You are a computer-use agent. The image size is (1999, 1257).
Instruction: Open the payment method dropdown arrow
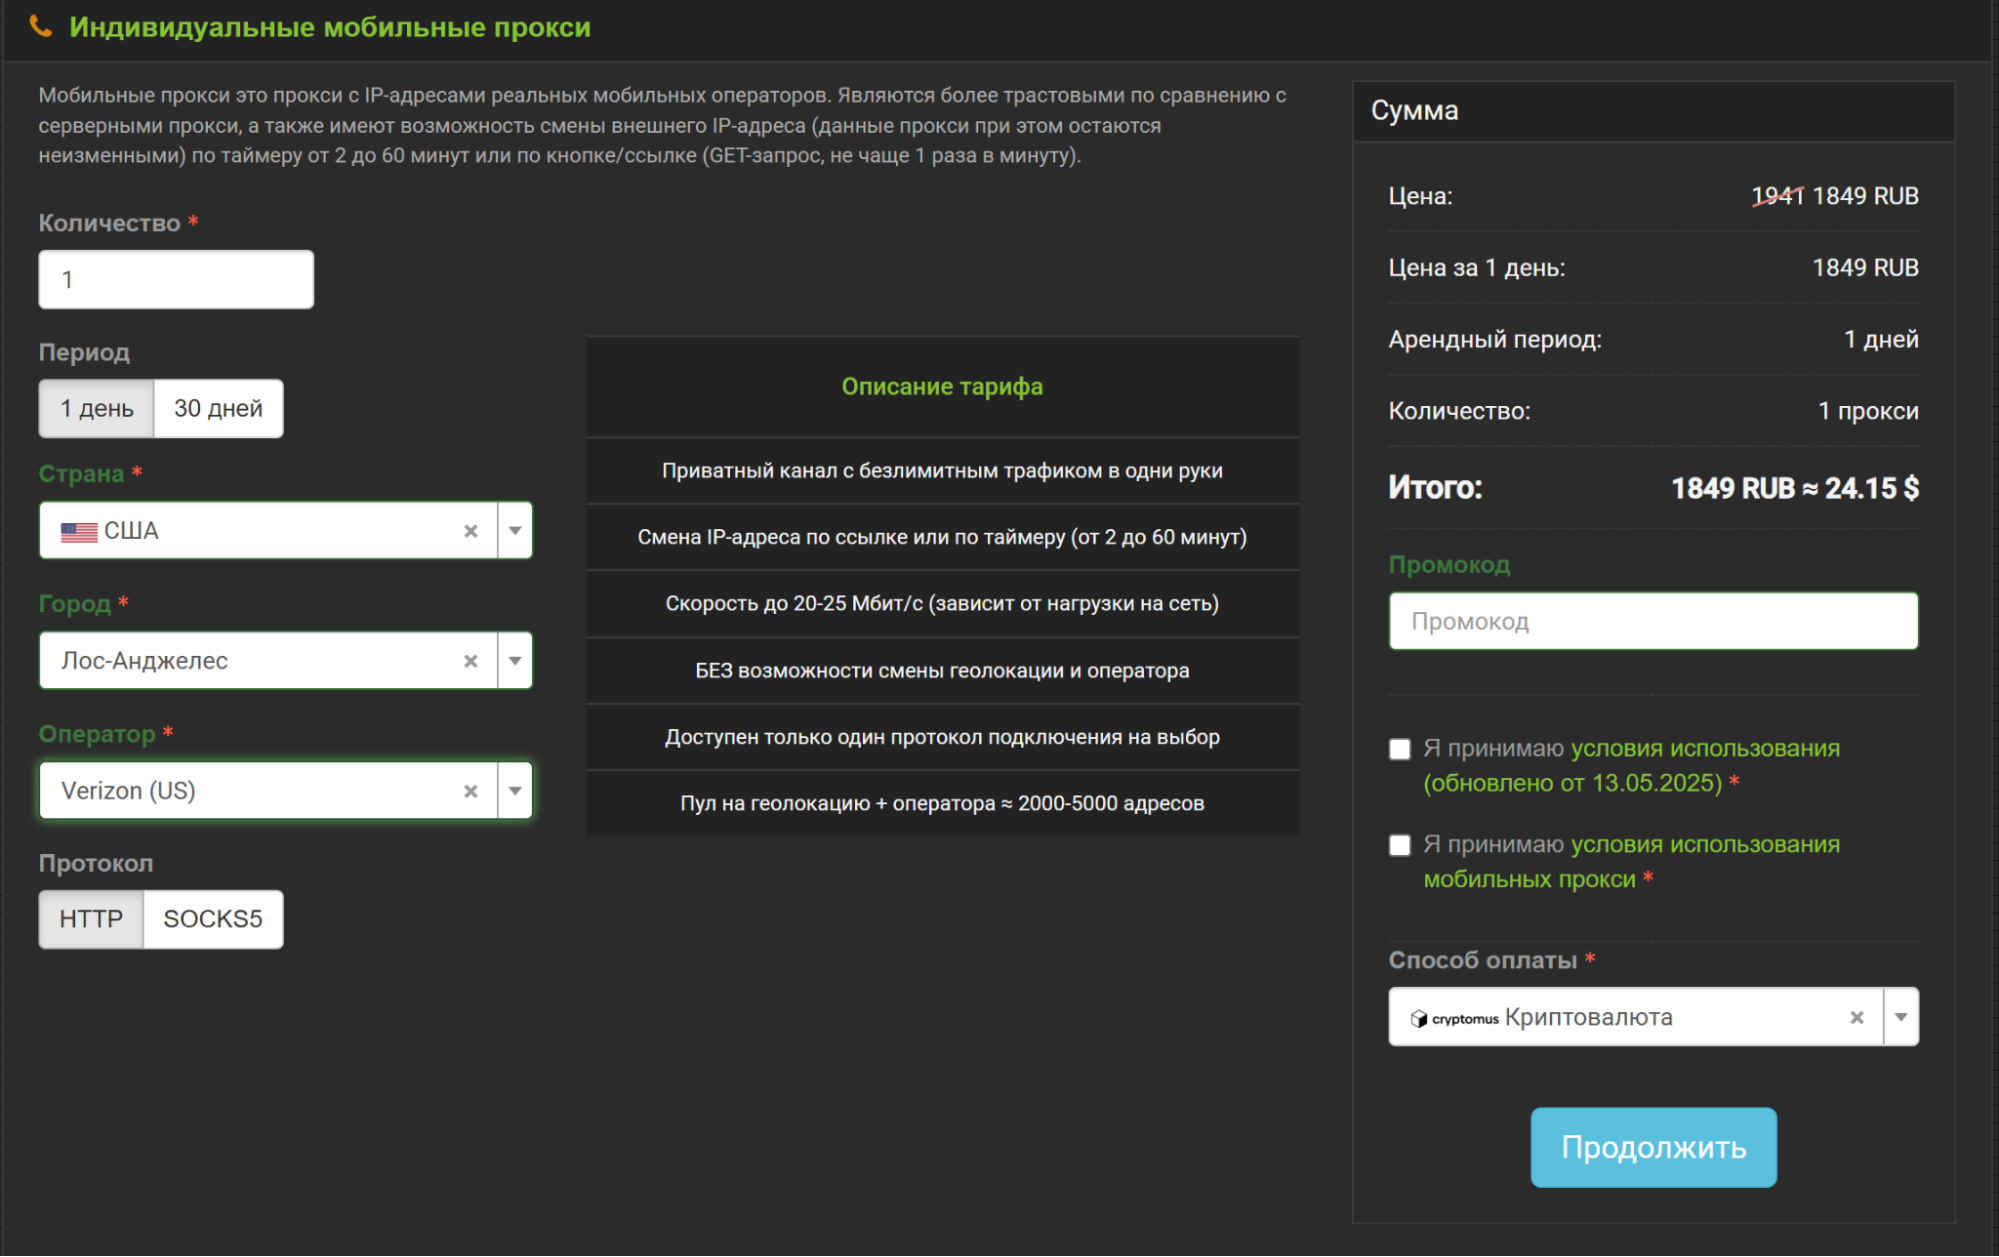(x=1901, y=1017)
